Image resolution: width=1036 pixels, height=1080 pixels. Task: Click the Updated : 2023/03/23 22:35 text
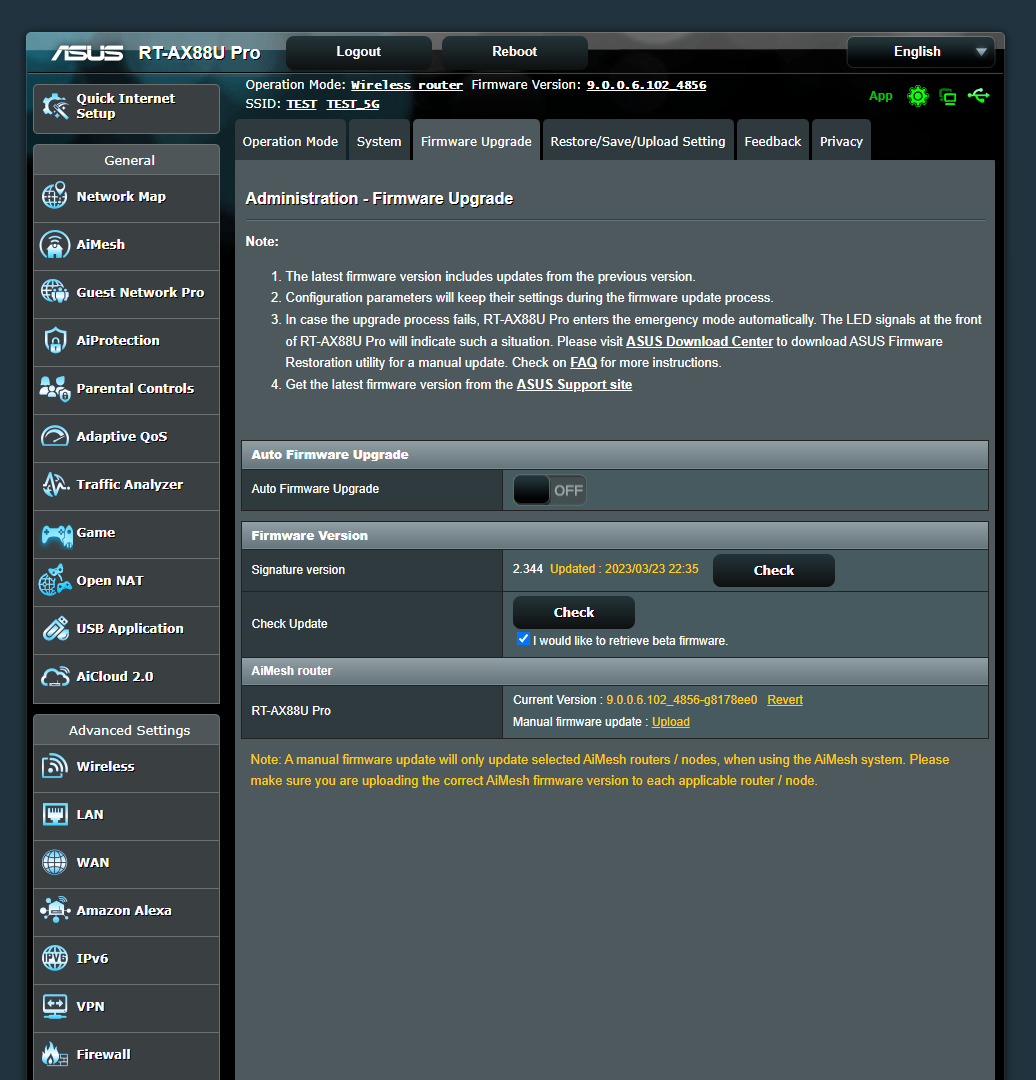point(624,569)
